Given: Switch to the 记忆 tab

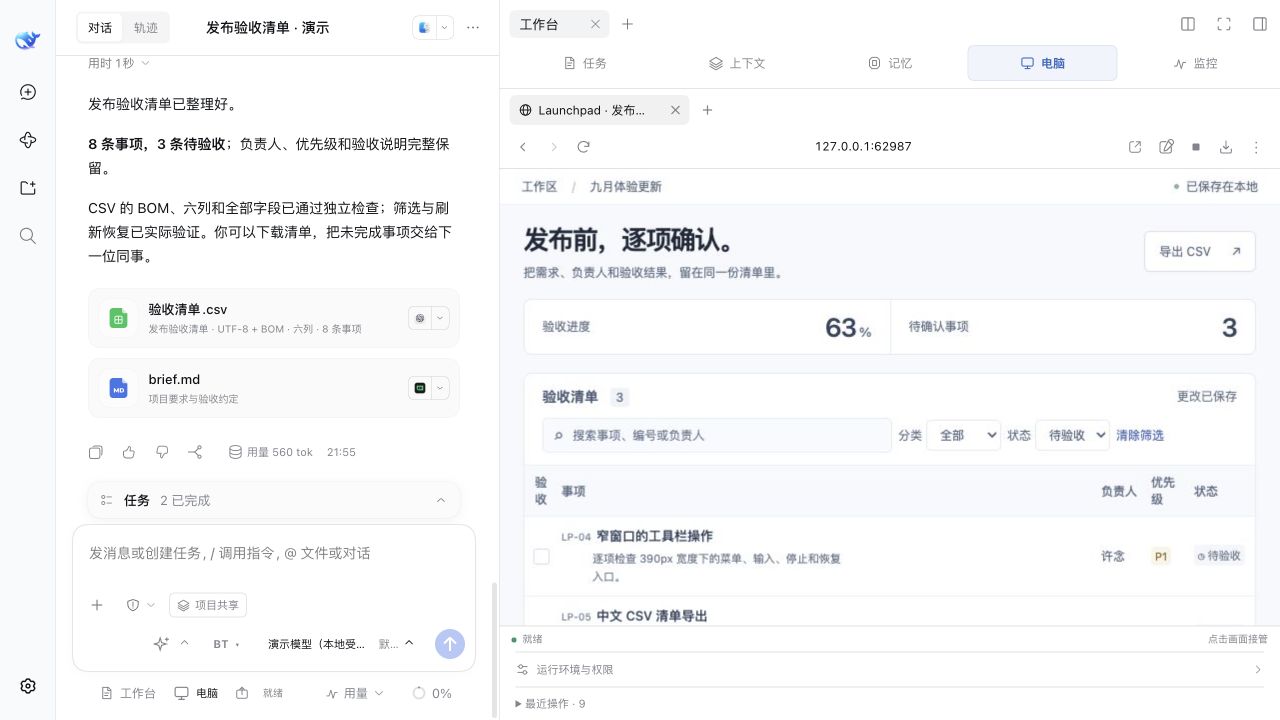Looking at the screenshot, I should [x=890, y=63].
